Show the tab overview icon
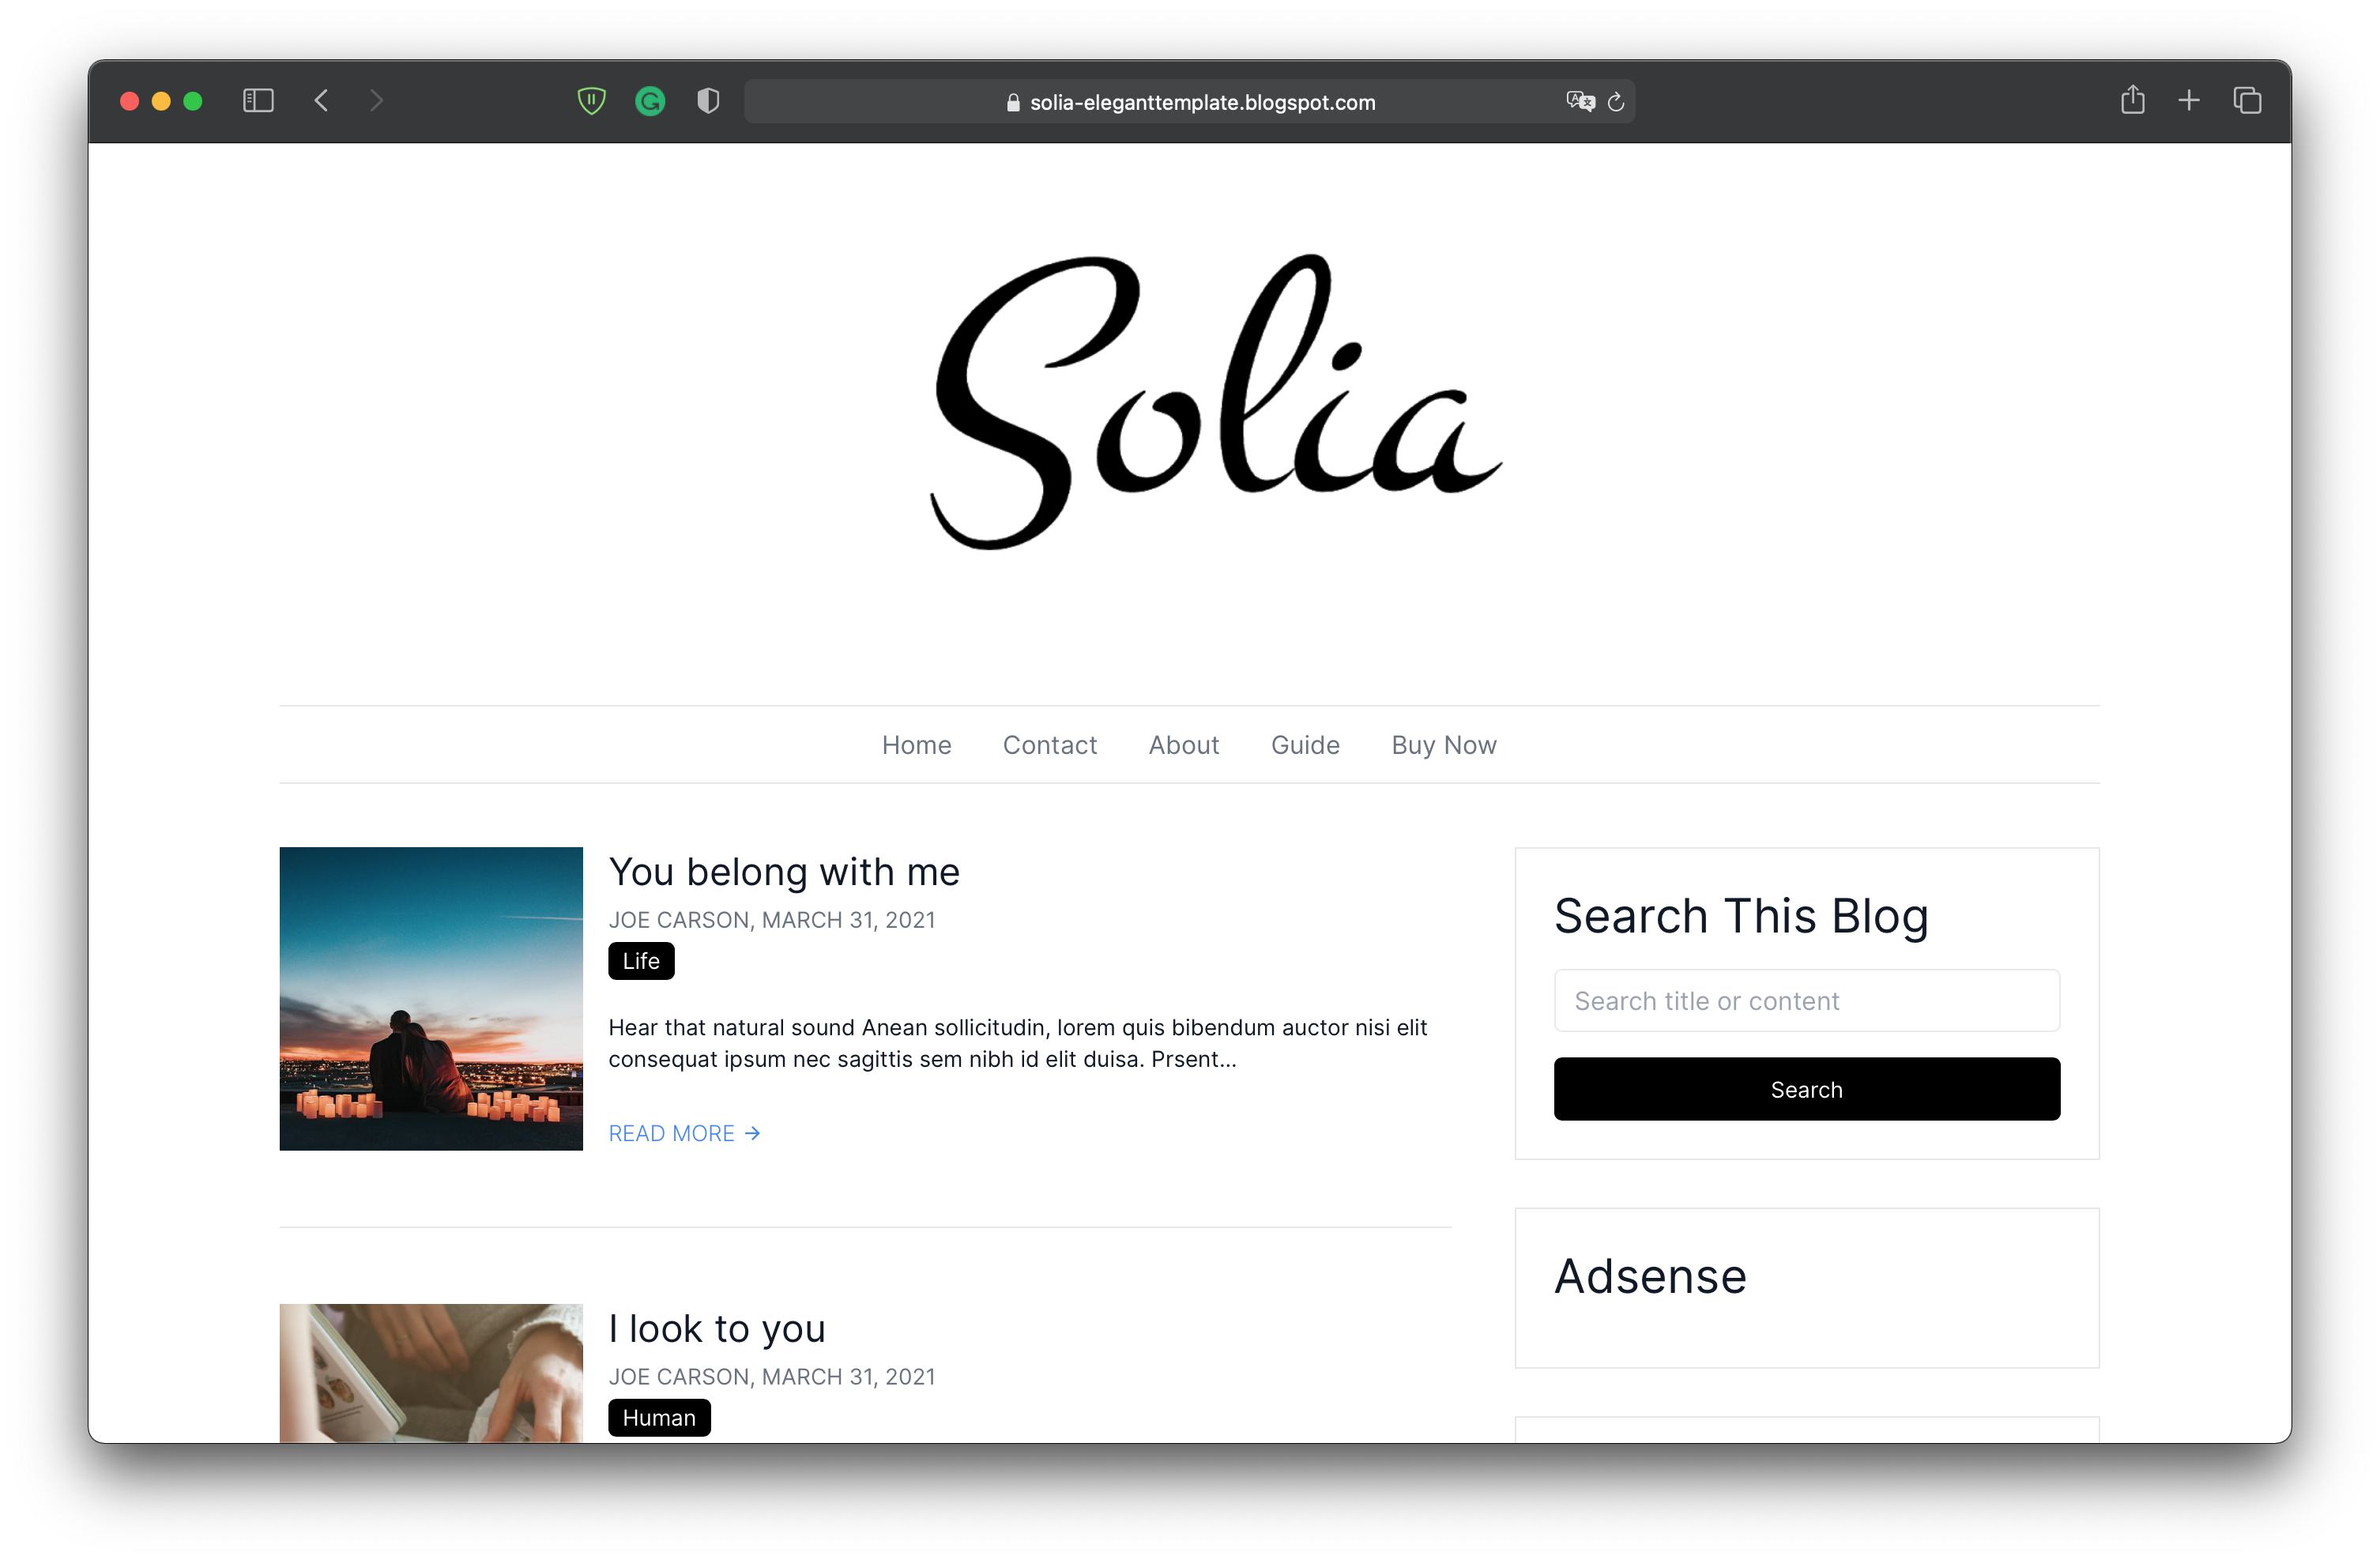This screenshot has width=2380, height=1560. point(2247,101)
